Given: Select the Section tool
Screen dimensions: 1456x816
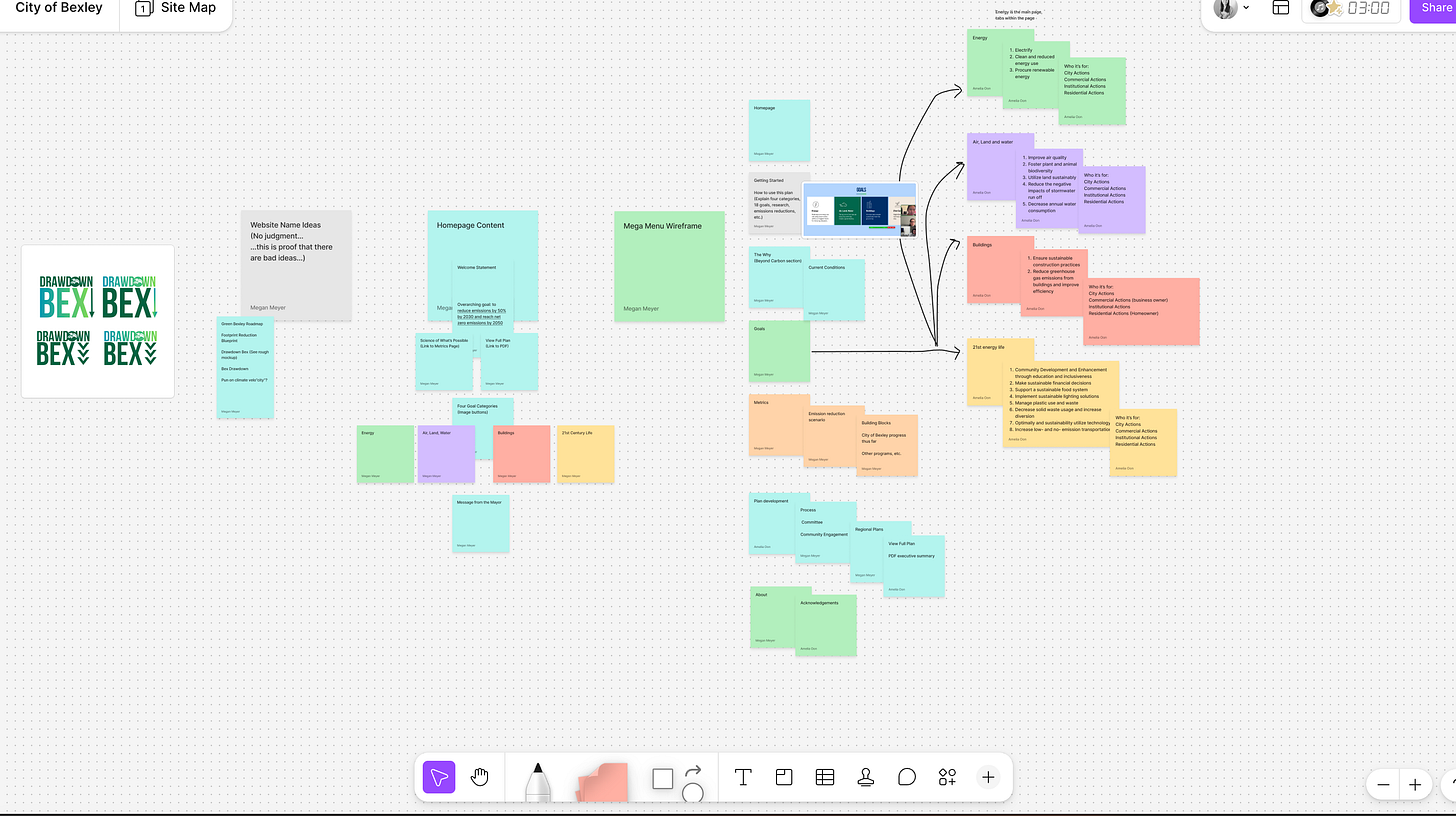Looking at the screenshot, I should pyautogui.click(x=784, y=778).
